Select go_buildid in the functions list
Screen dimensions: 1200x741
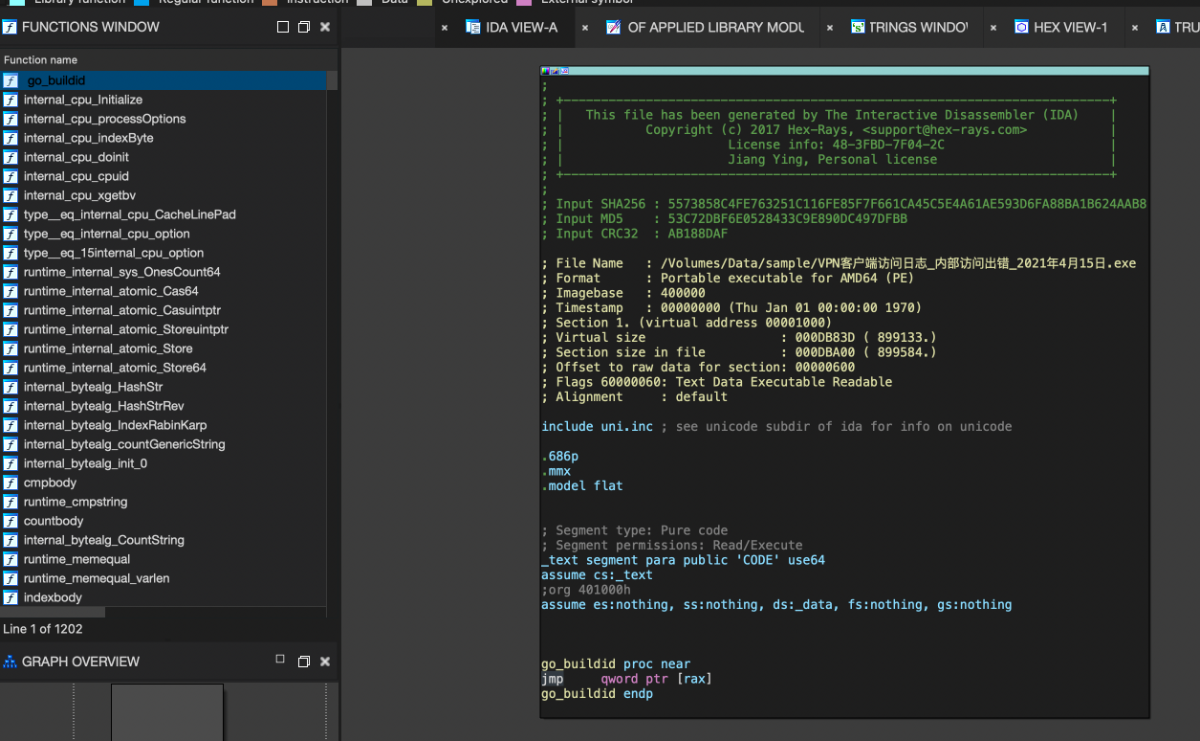(x=163, y=81)
